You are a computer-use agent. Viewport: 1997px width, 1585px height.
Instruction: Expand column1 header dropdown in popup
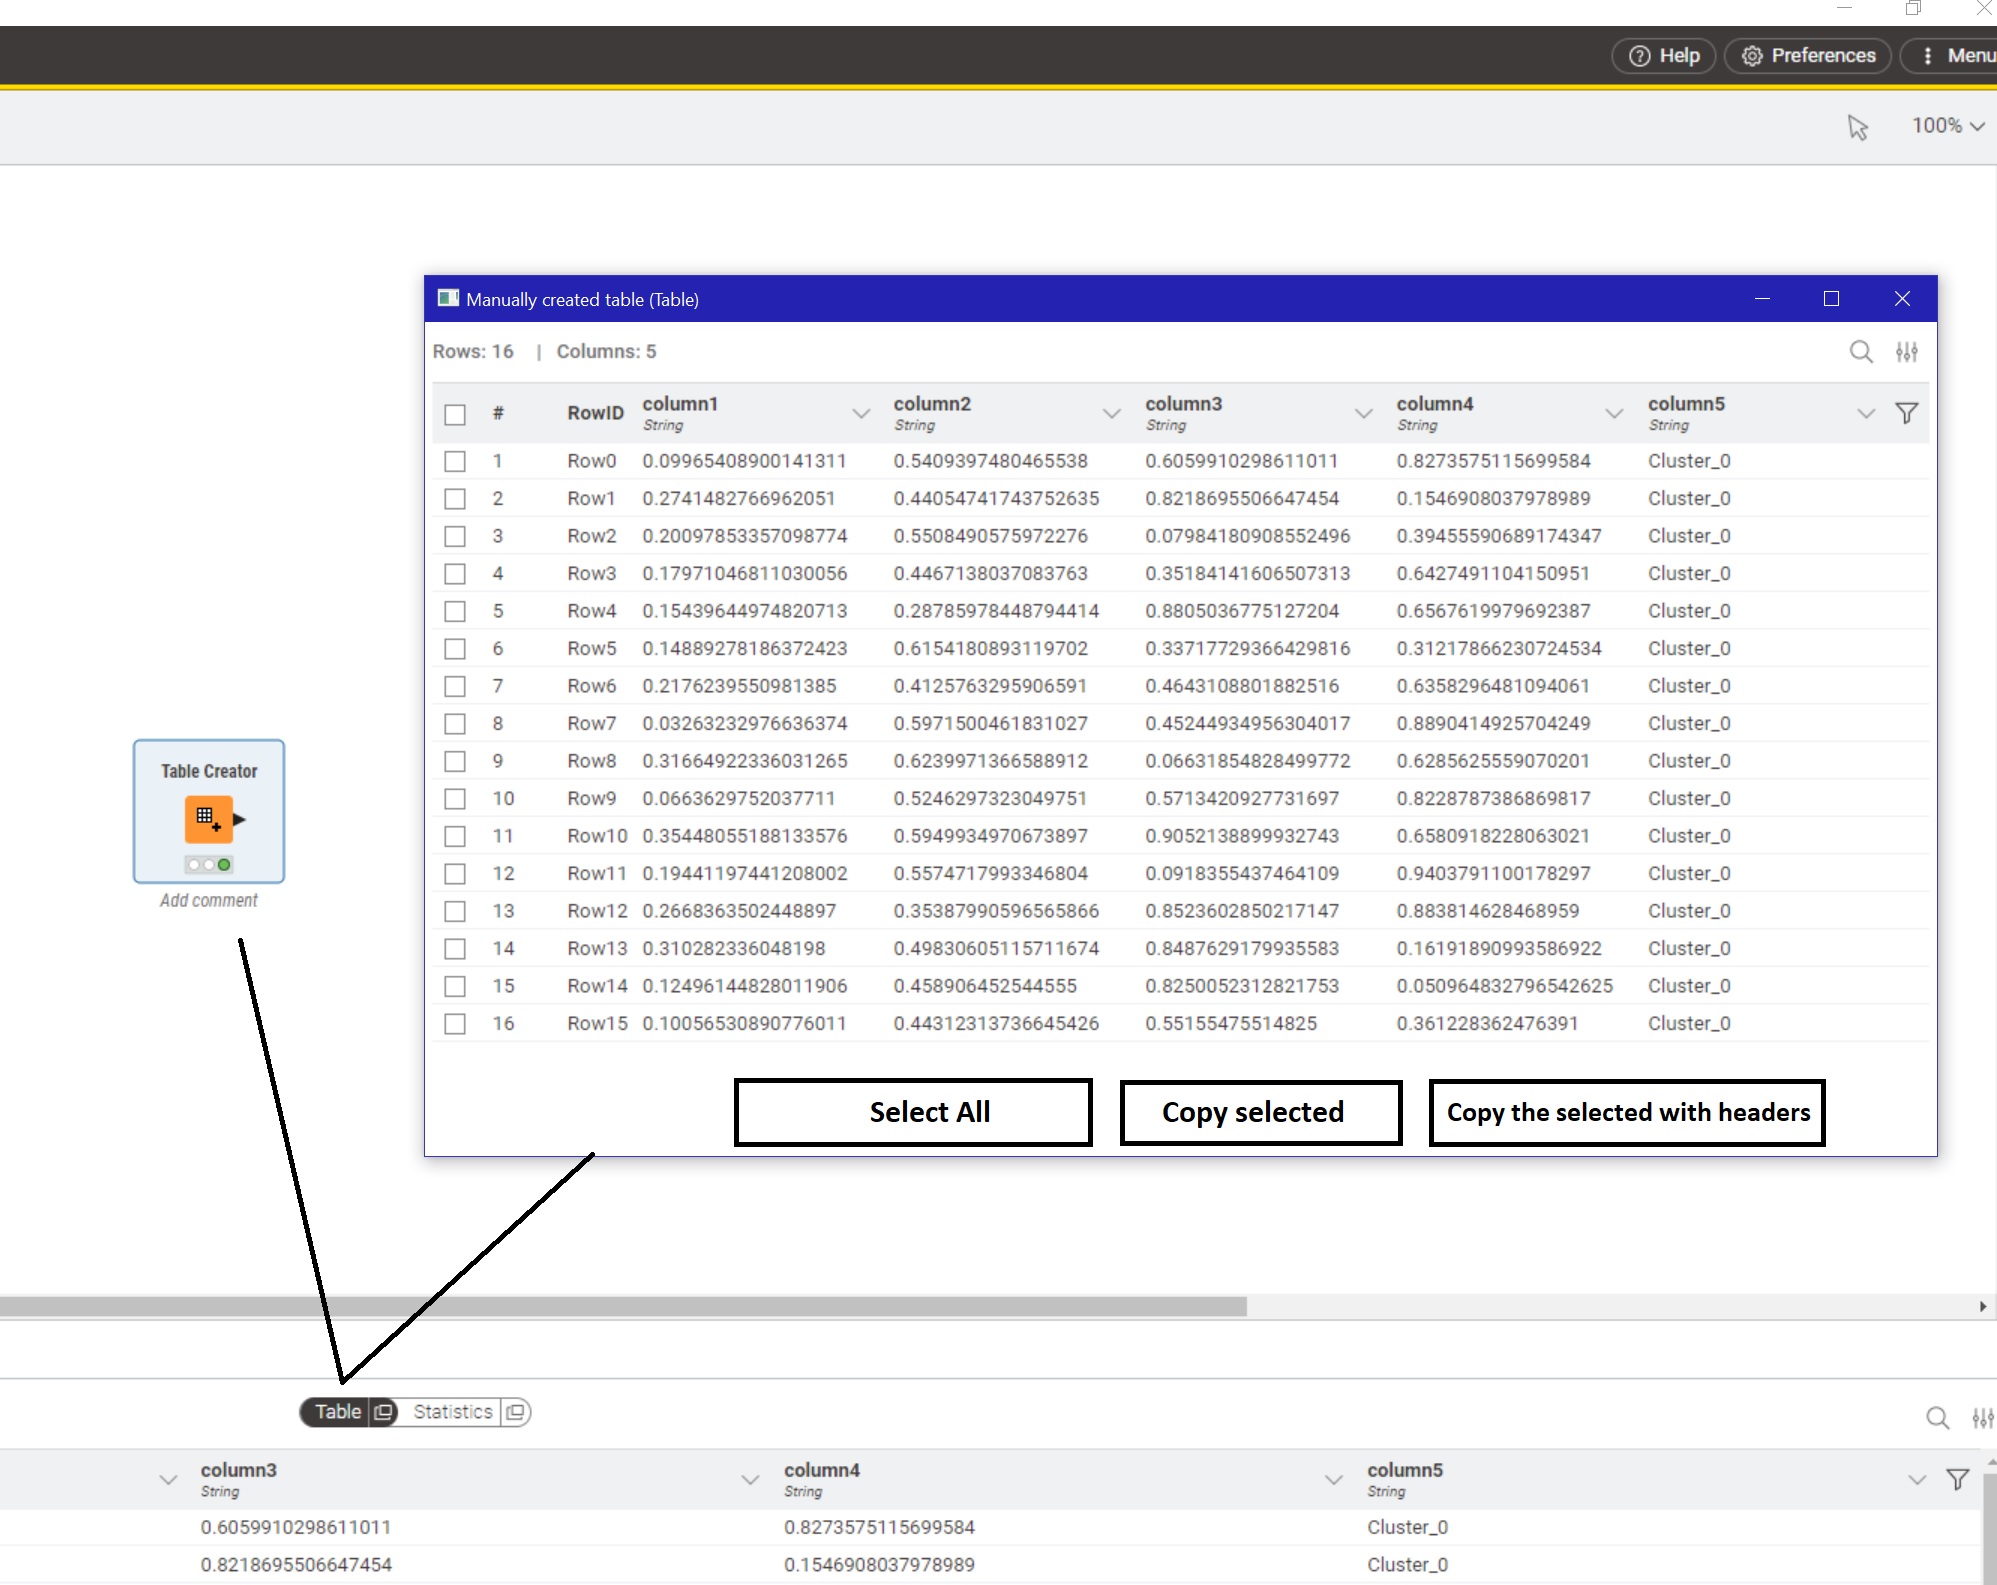[x=861, y=413]
